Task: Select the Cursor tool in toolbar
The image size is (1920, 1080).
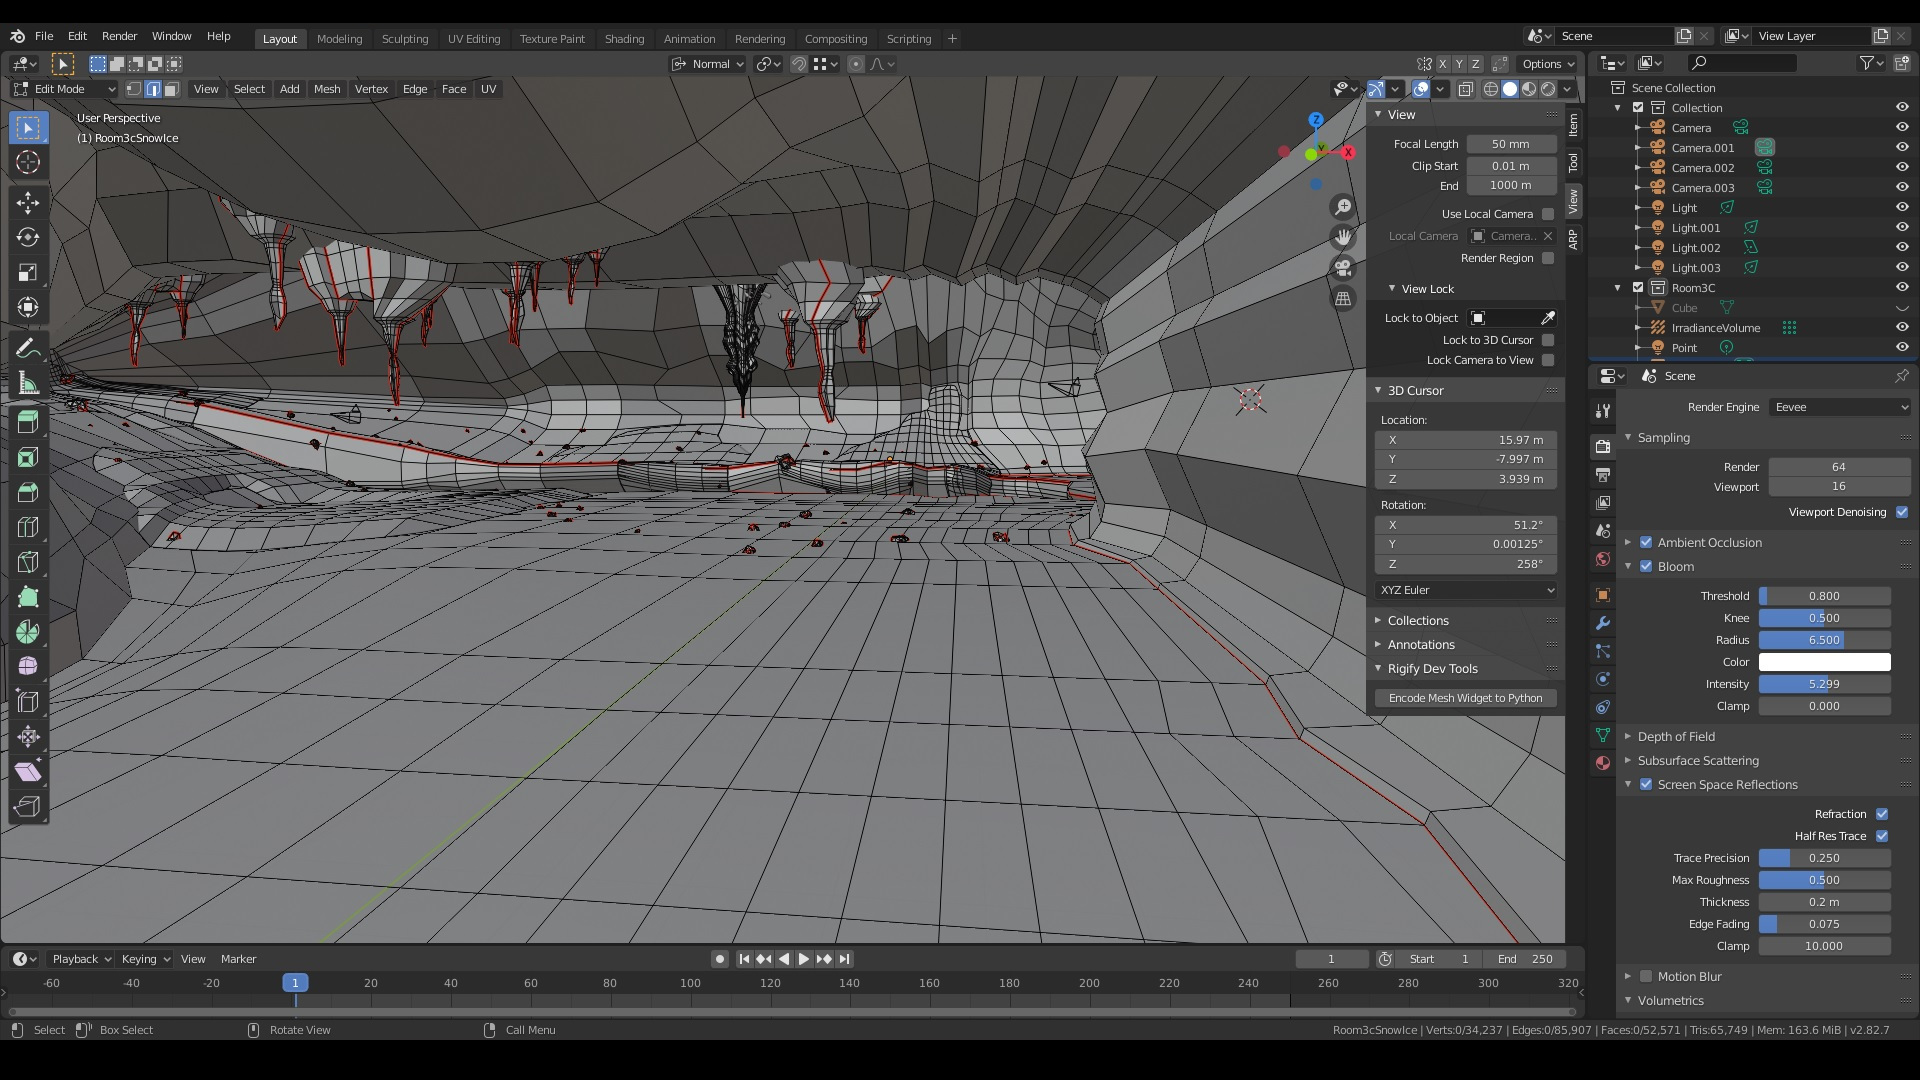Action: pos(28,162)
